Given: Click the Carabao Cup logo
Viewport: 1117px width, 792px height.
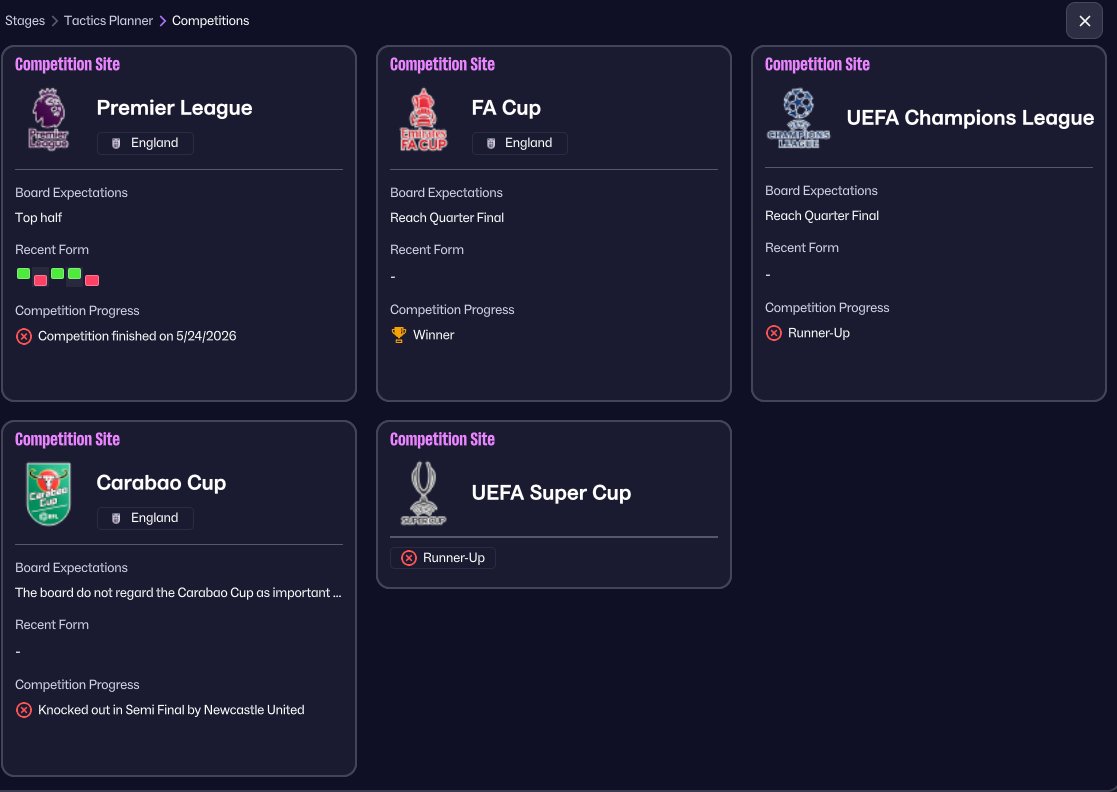Looking at the screenshot, I should pyautogui.click(x=48, y=494).
